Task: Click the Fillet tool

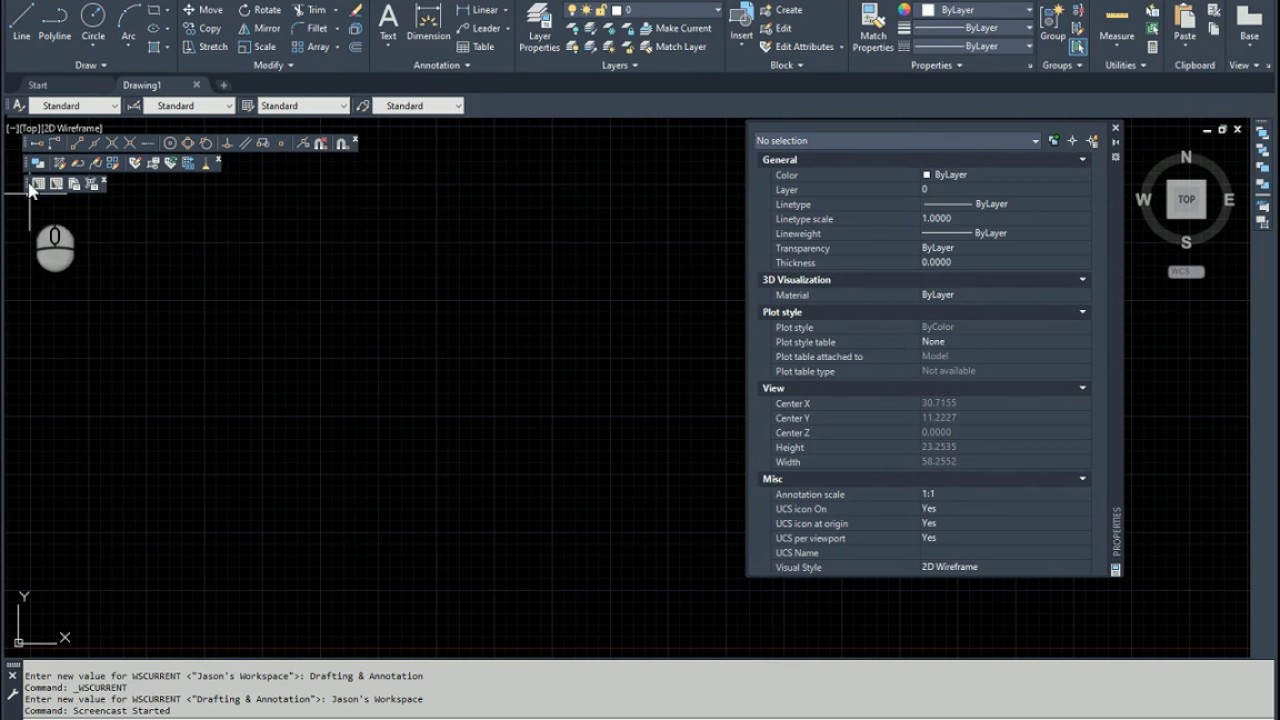Action: tap(309, 28)
